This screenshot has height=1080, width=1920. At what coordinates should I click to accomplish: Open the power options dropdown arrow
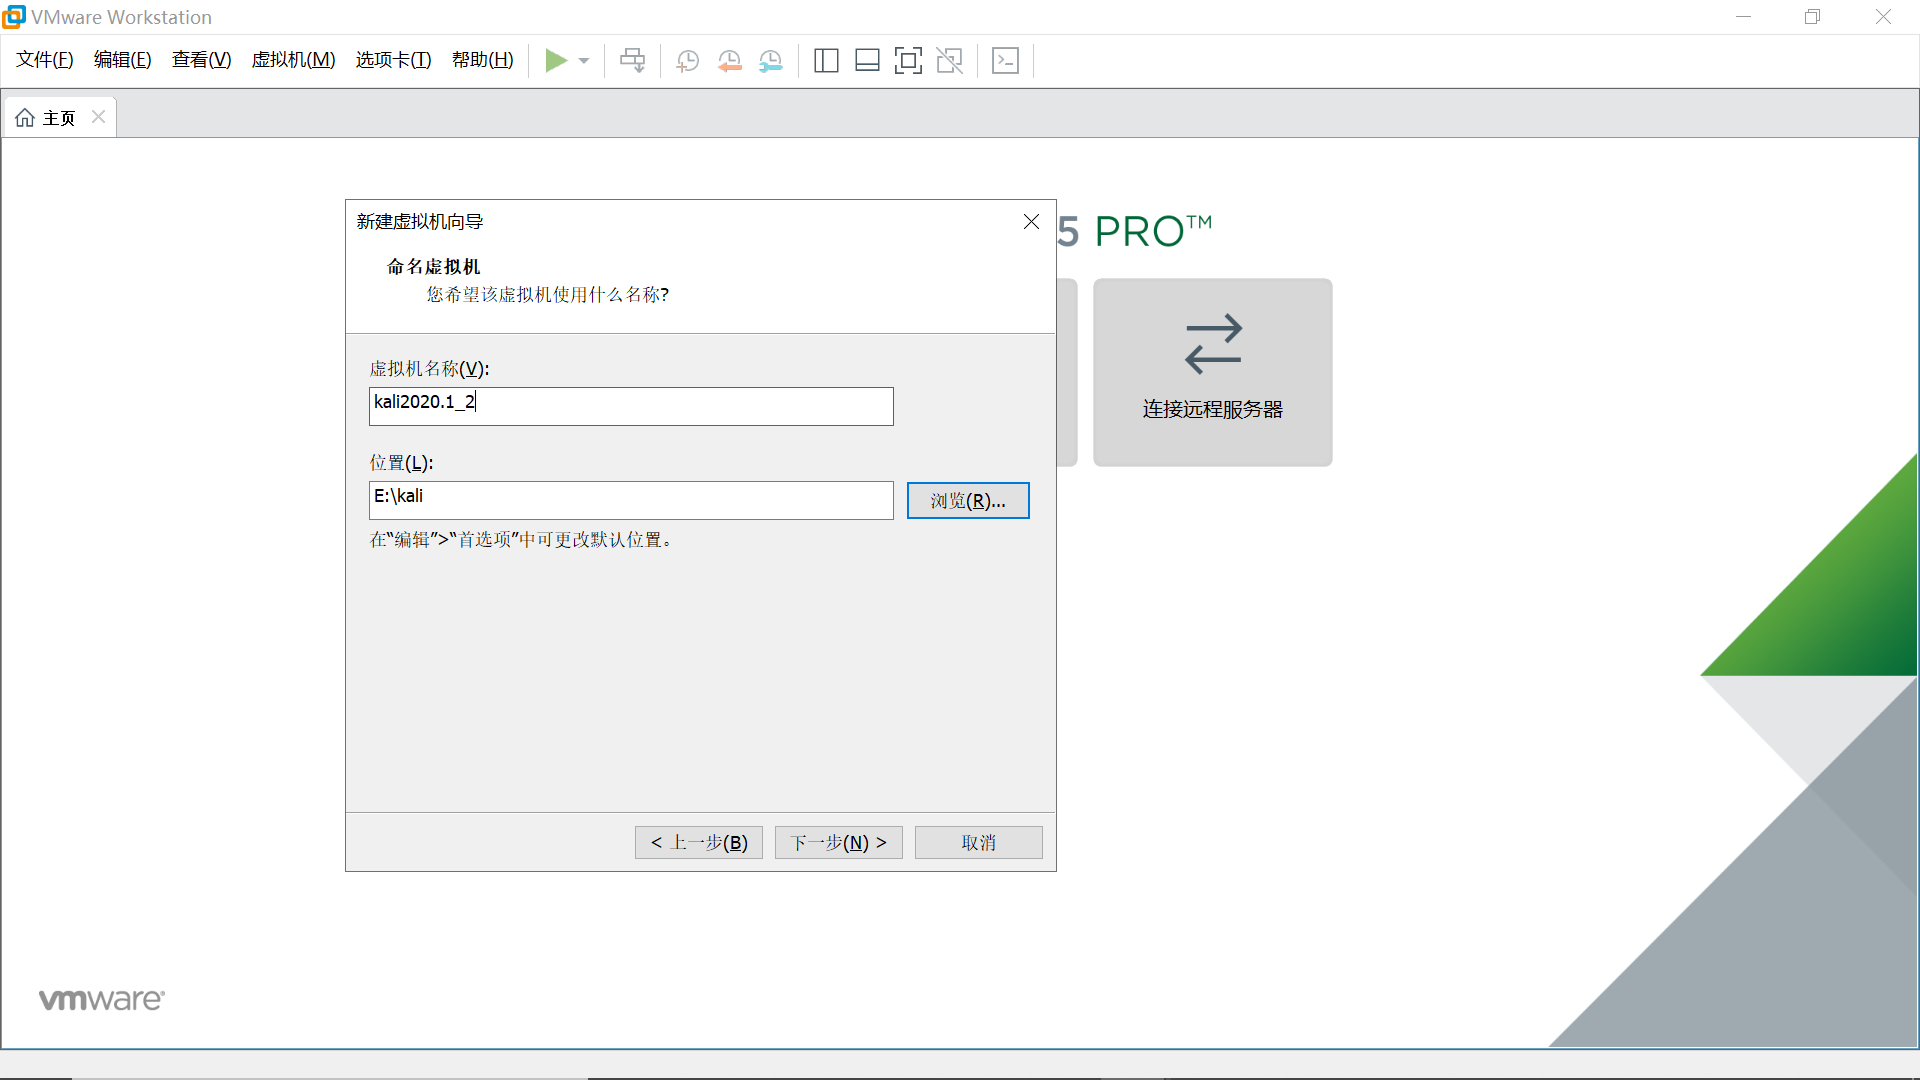pyautogui.click(x=584, y=61)
